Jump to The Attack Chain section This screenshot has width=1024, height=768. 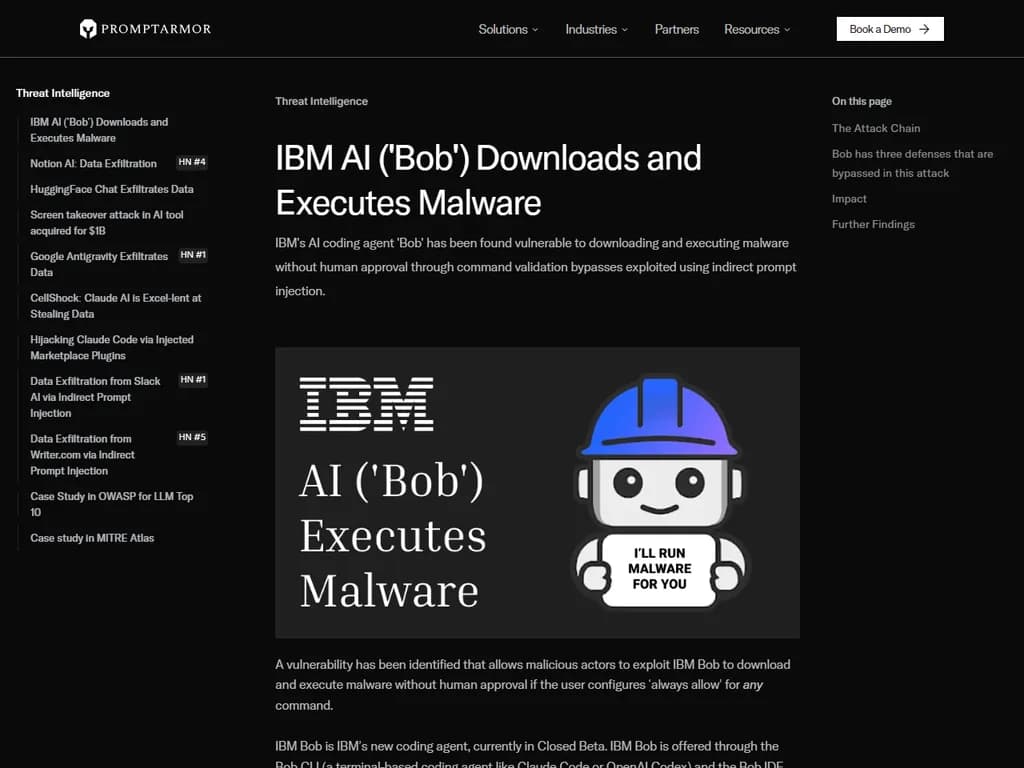click(x=876, y=128)
